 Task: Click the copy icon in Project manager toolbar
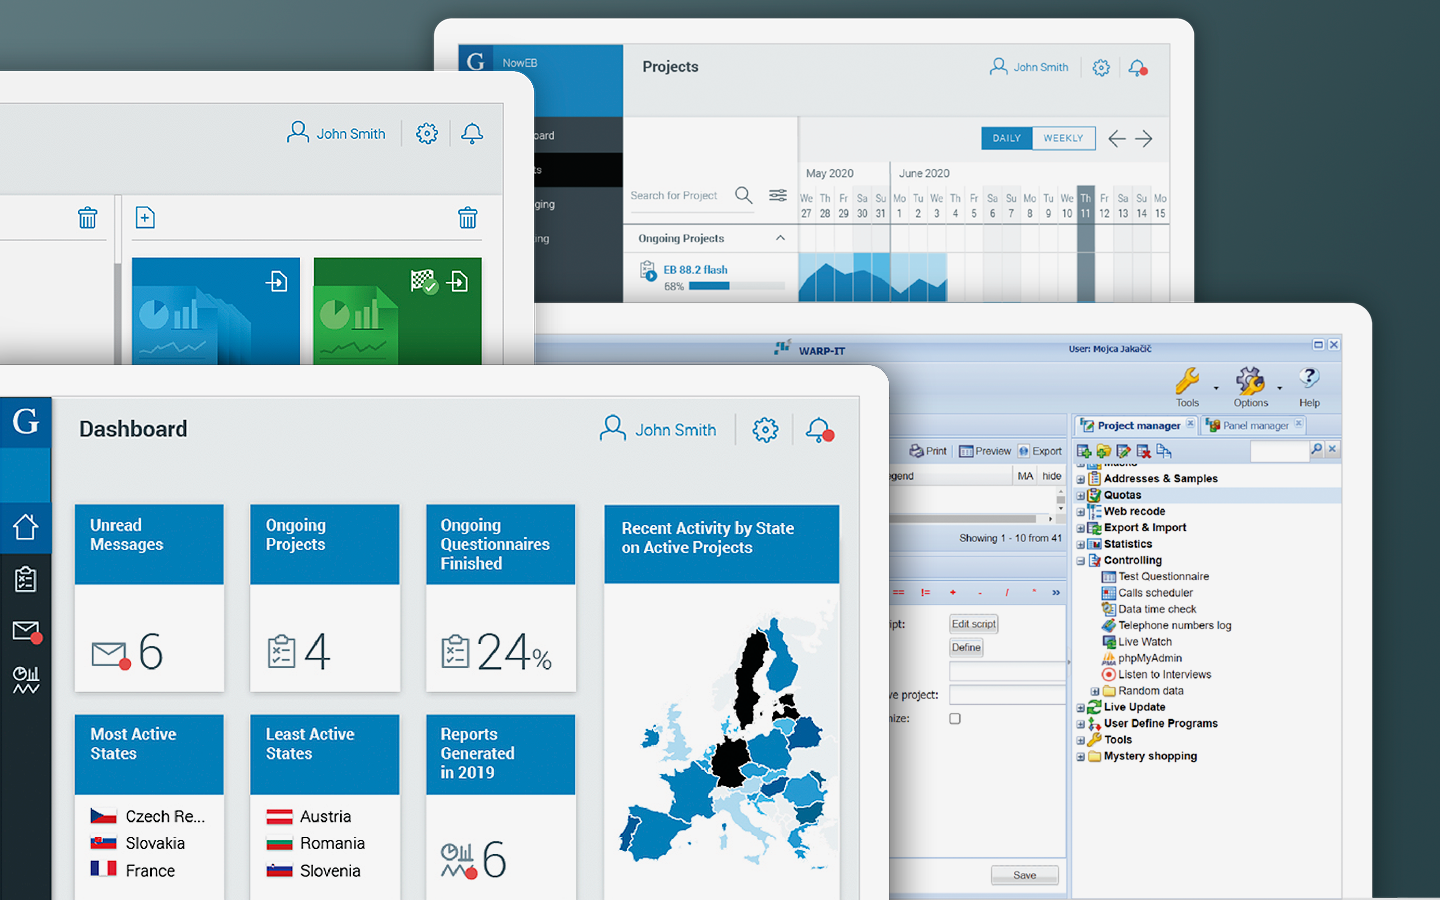1164,451
